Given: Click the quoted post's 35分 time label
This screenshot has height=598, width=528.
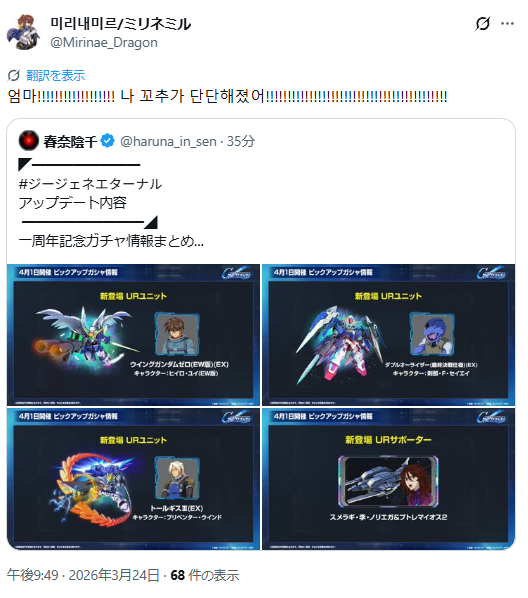Looking at the screenshot, I should pyautogui.click(x=241, y=141).
